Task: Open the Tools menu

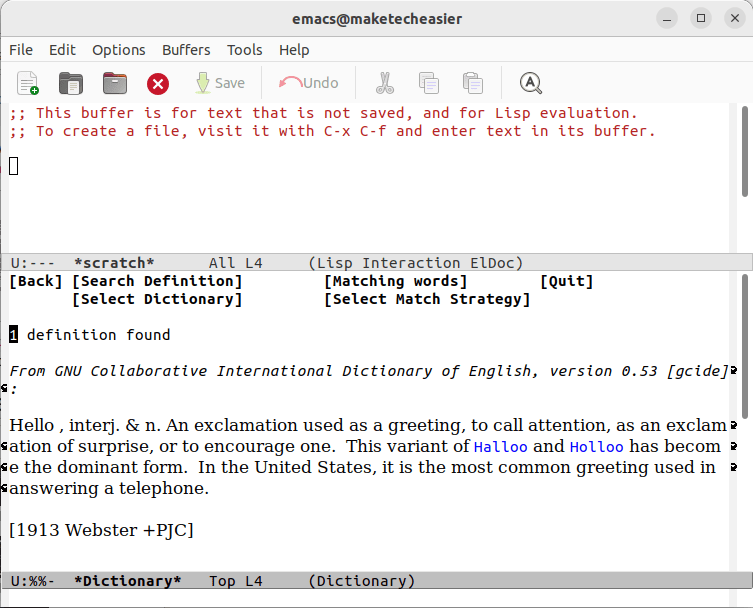Action: click(244, 50)
